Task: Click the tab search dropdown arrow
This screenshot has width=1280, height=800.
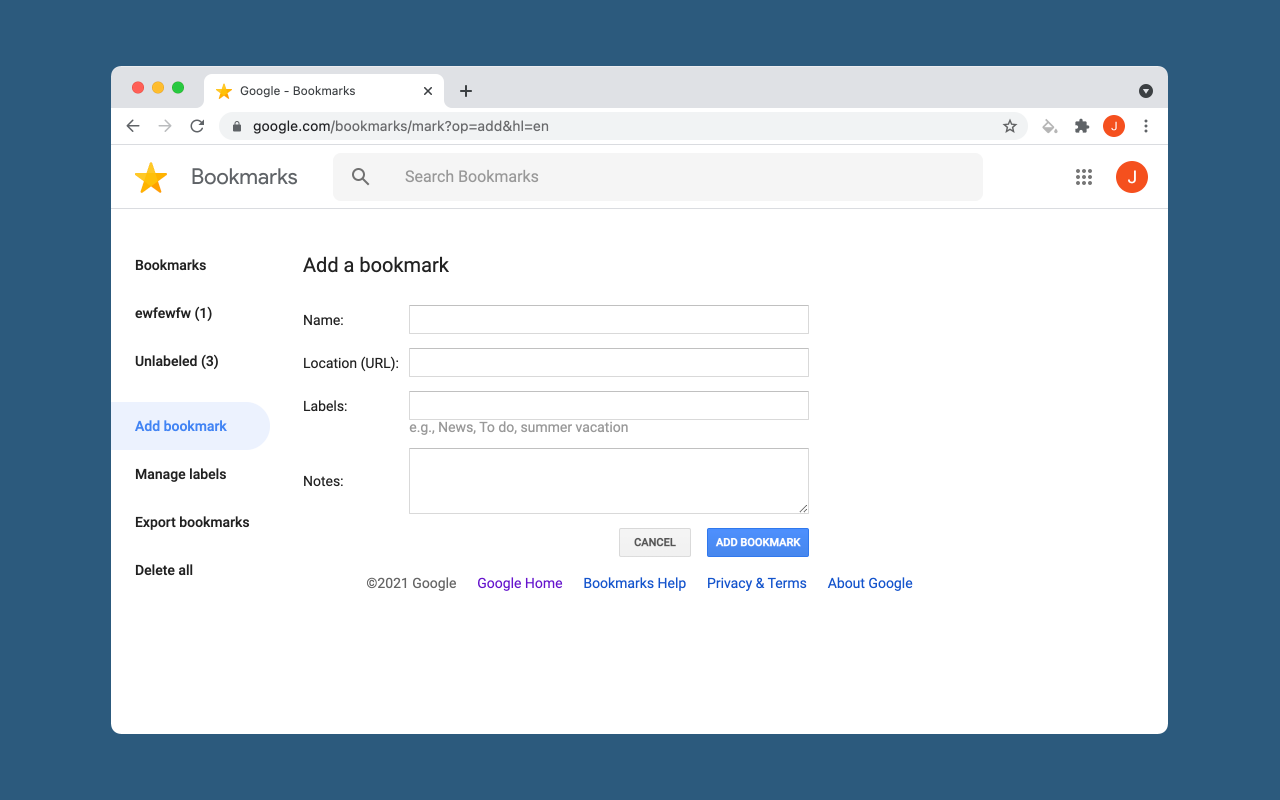Action: coord(1146,91)
